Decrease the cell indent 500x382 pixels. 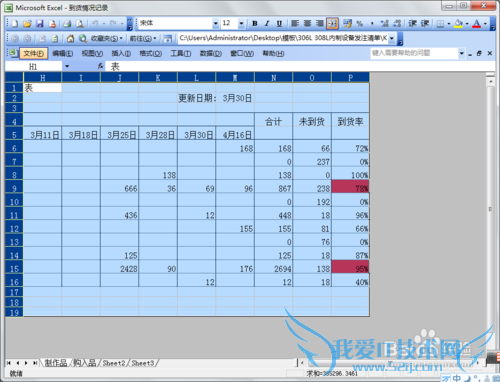[413, 23]
